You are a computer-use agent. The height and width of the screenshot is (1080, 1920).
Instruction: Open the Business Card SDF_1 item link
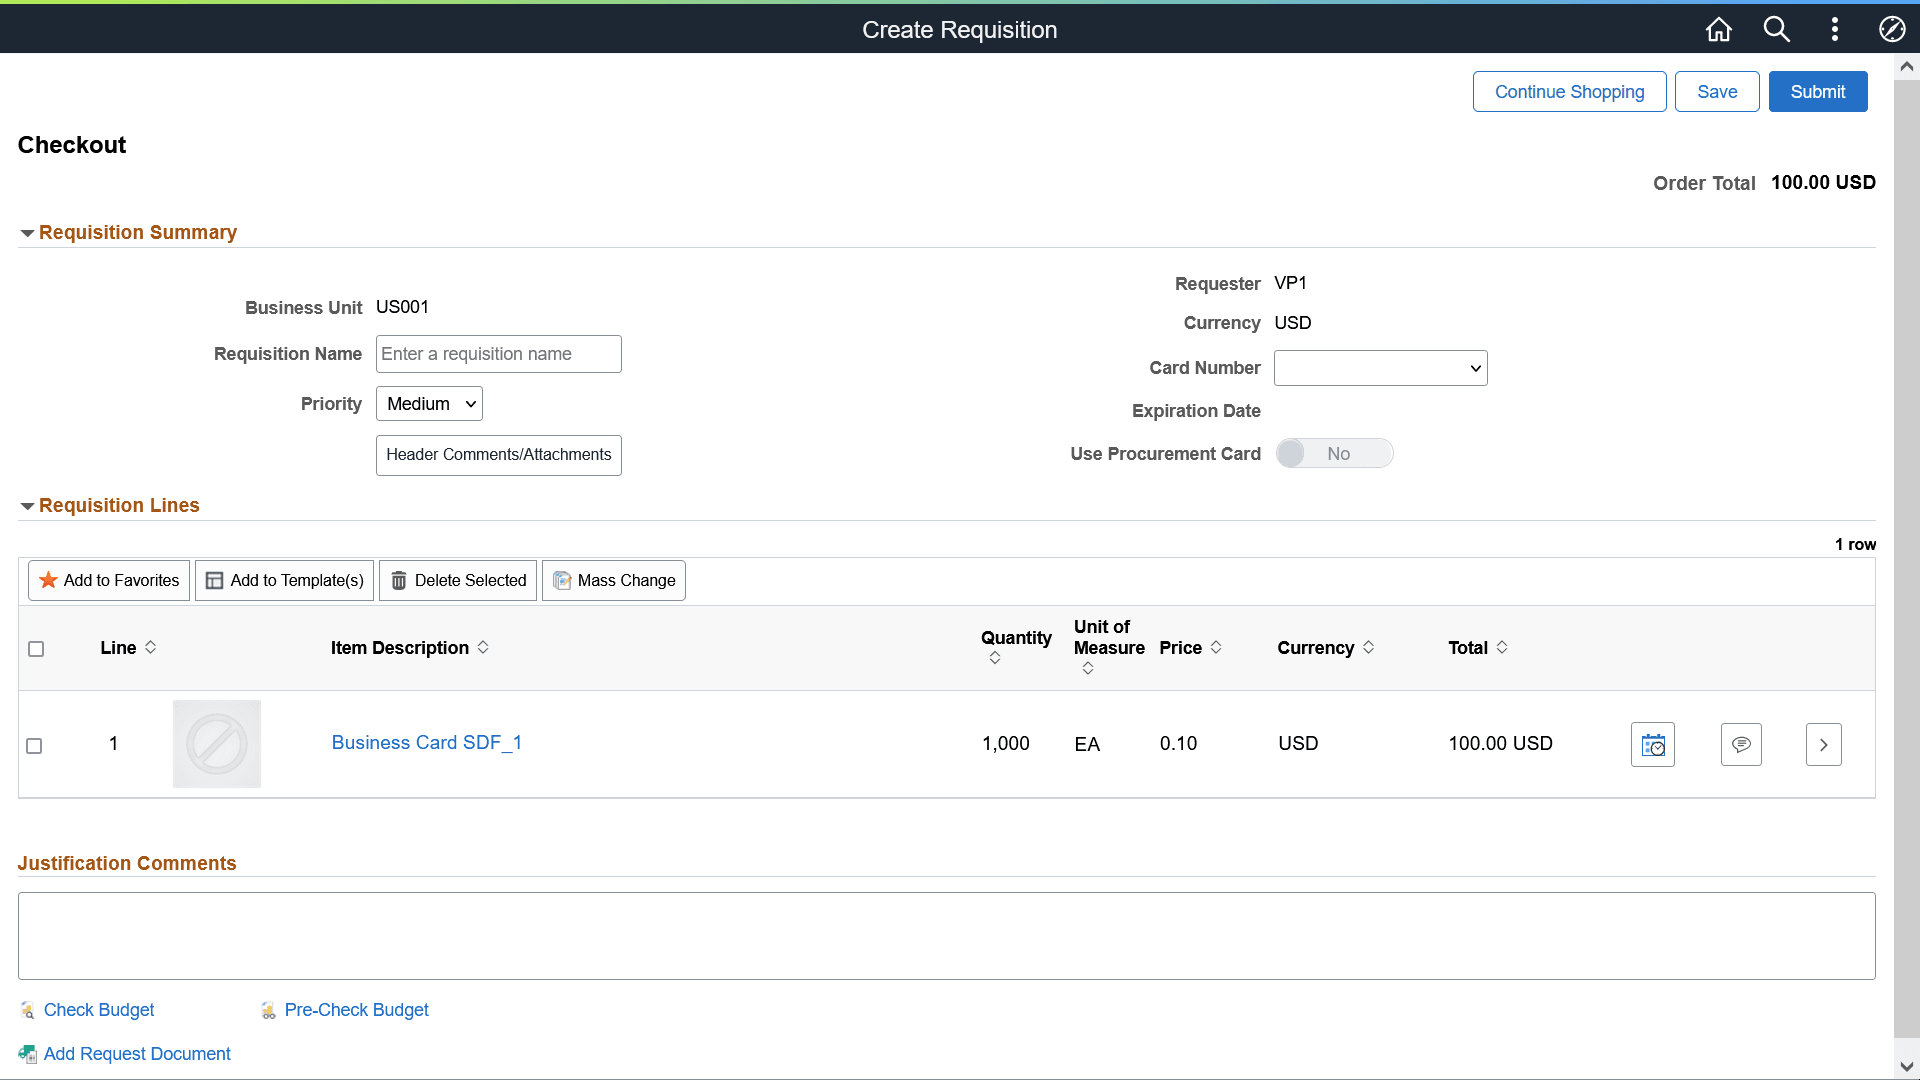point(425,743)
